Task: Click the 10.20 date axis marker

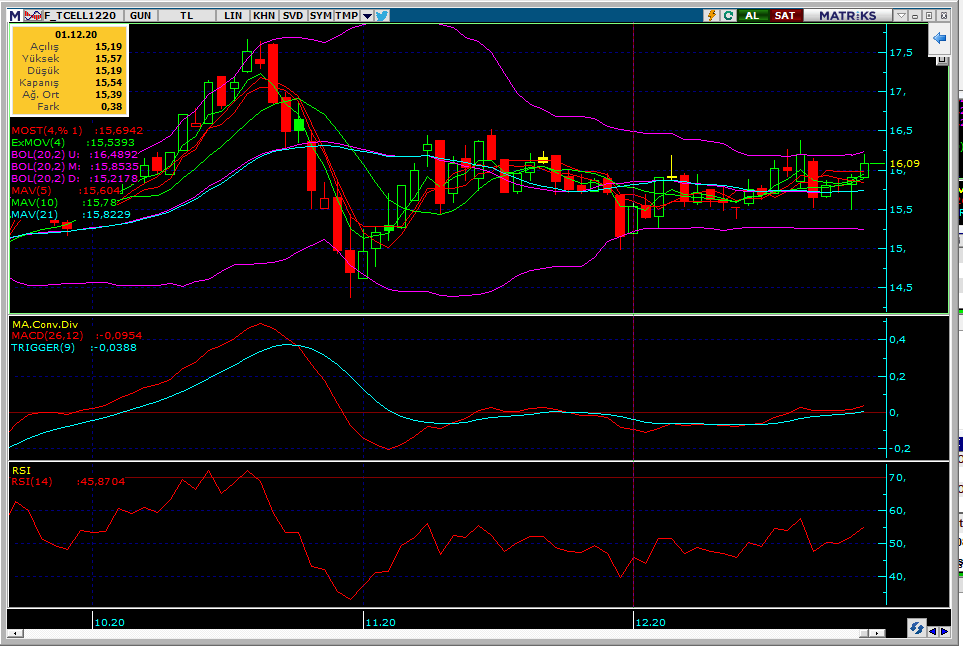Action: point(109,622)
